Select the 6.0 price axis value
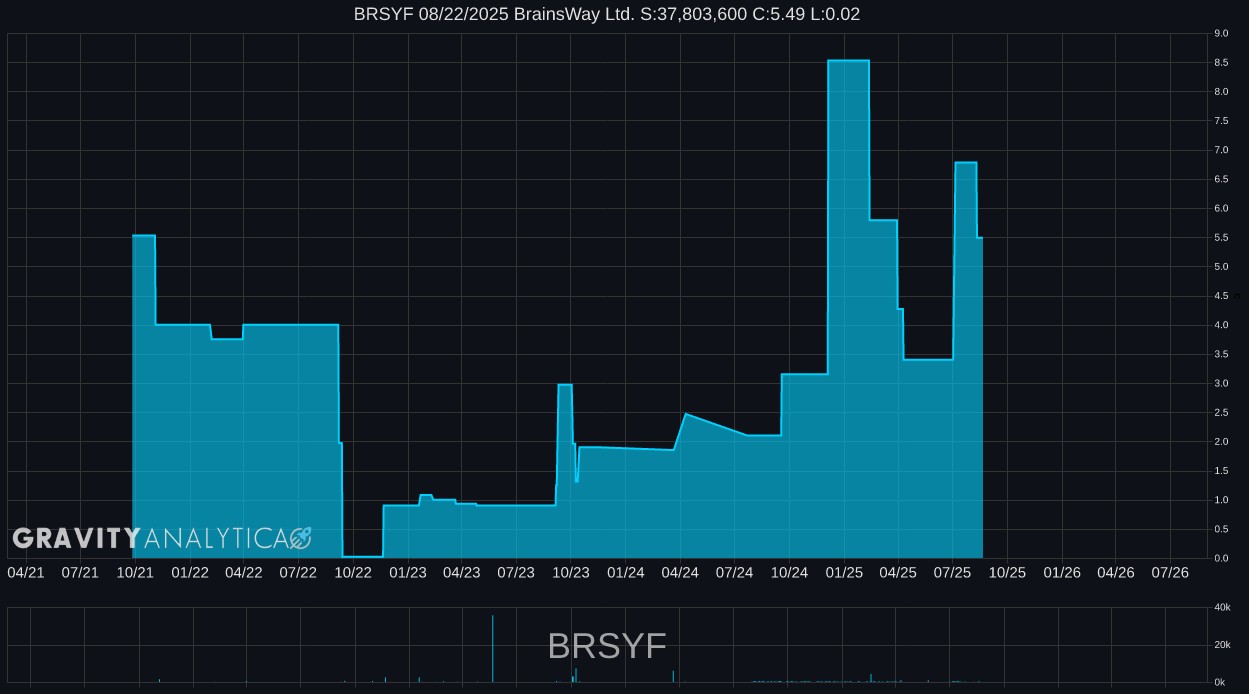Screen dimensions: 1249x694 pos(1221,209)
